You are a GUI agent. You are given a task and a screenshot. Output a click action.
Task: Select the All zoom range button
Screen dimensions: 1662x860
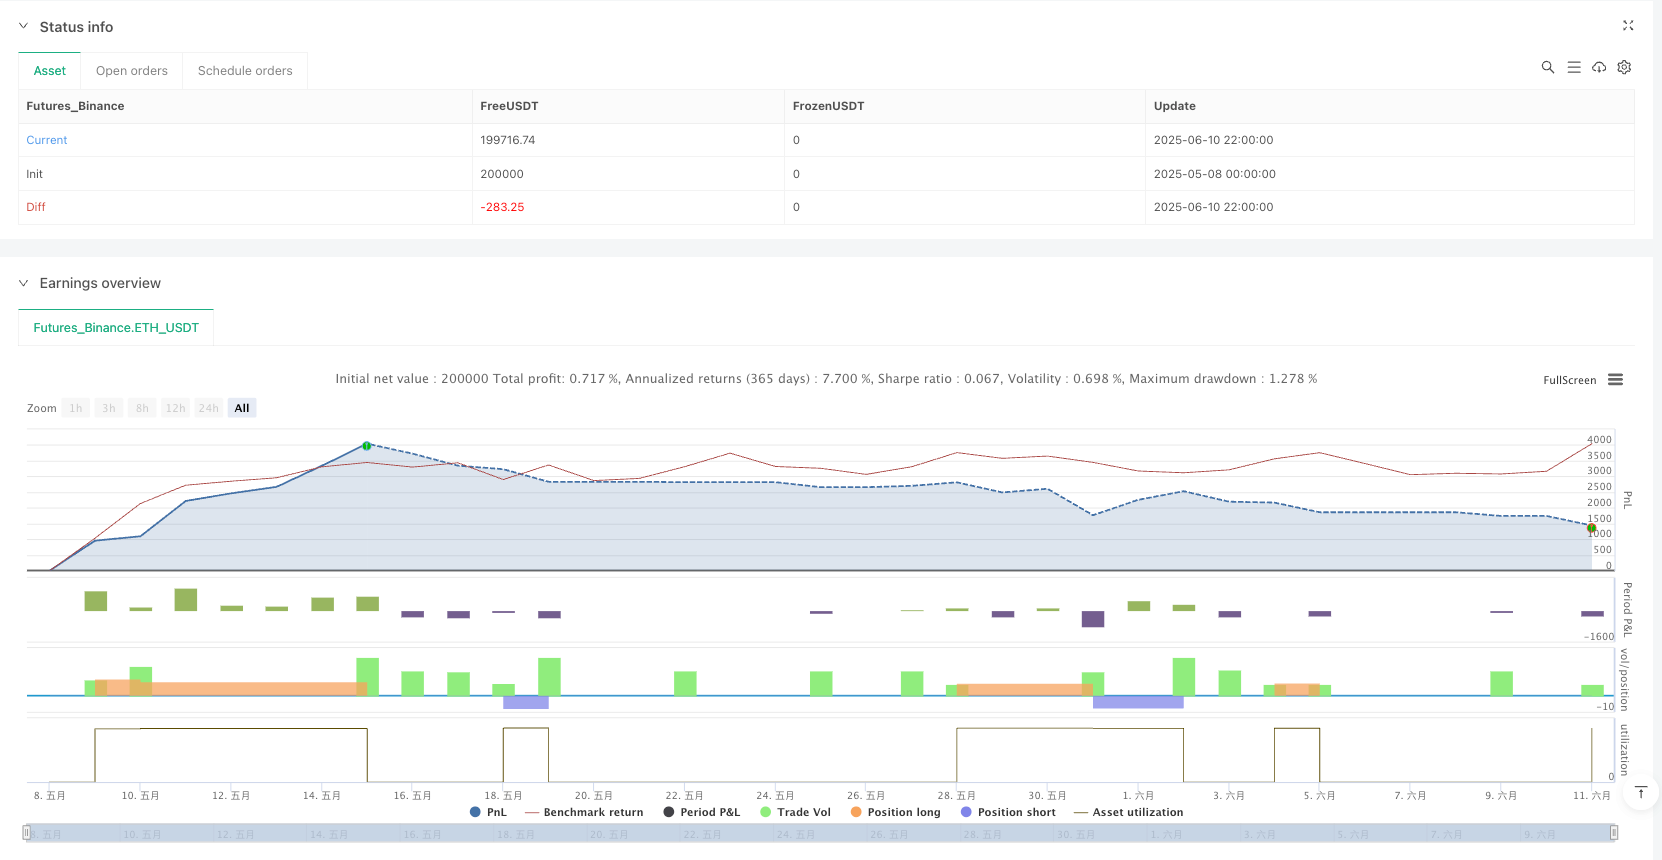click(x=242, y=408)
